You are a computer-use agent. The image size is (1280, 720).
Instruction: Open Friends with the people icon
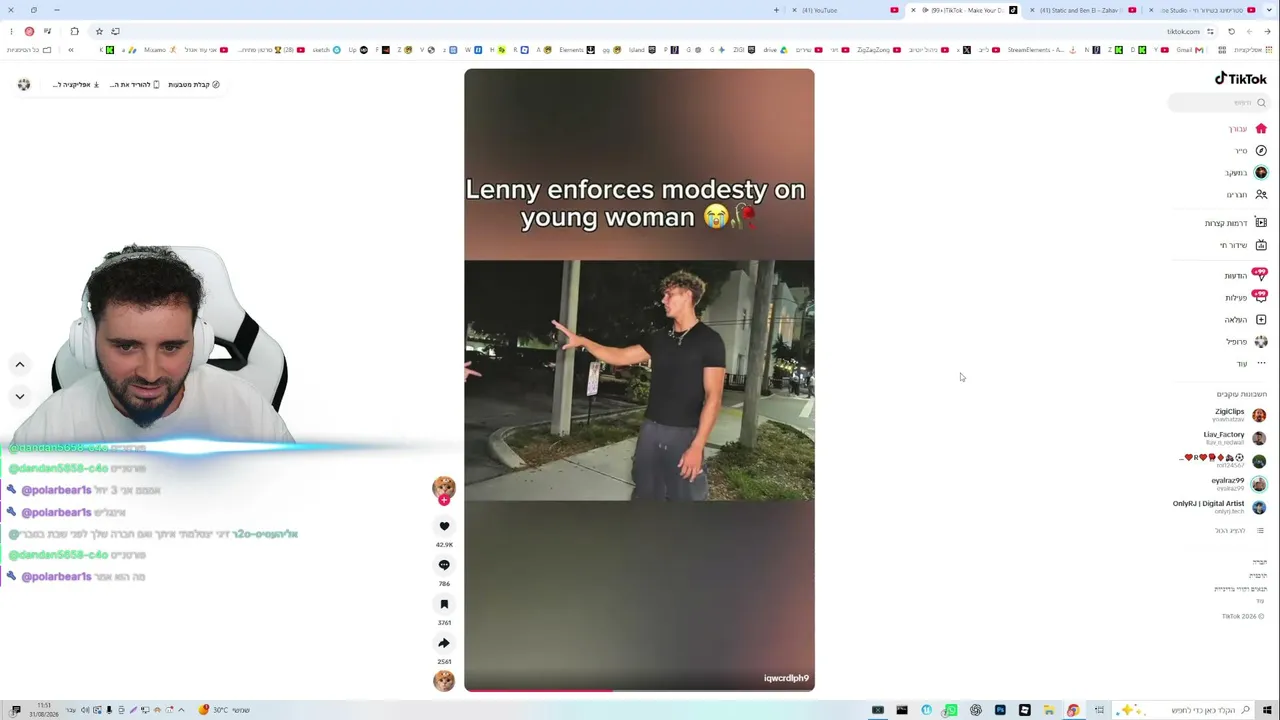tap(1261, 194)
